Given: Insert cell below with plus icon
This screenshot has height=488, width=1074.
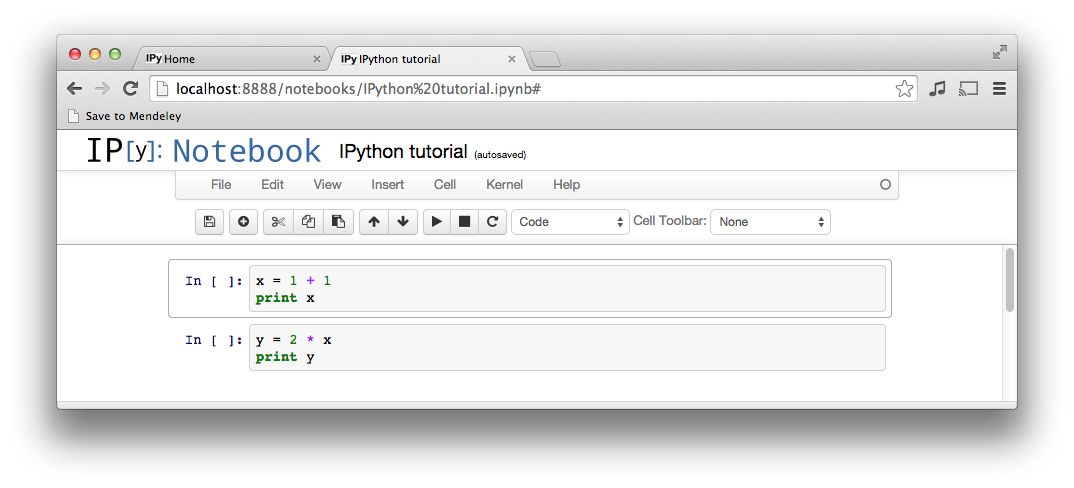Looking at the screenshot, I should coord(243,222).
